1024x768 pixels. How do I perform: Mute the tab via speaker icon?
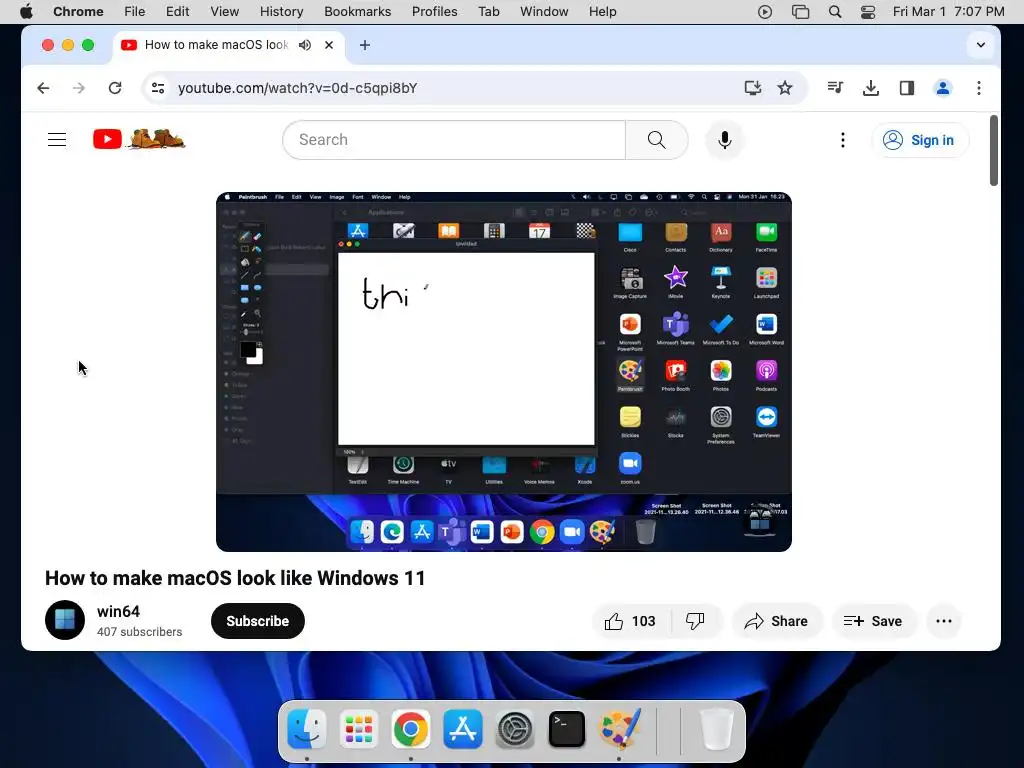(x=305, y=45)
